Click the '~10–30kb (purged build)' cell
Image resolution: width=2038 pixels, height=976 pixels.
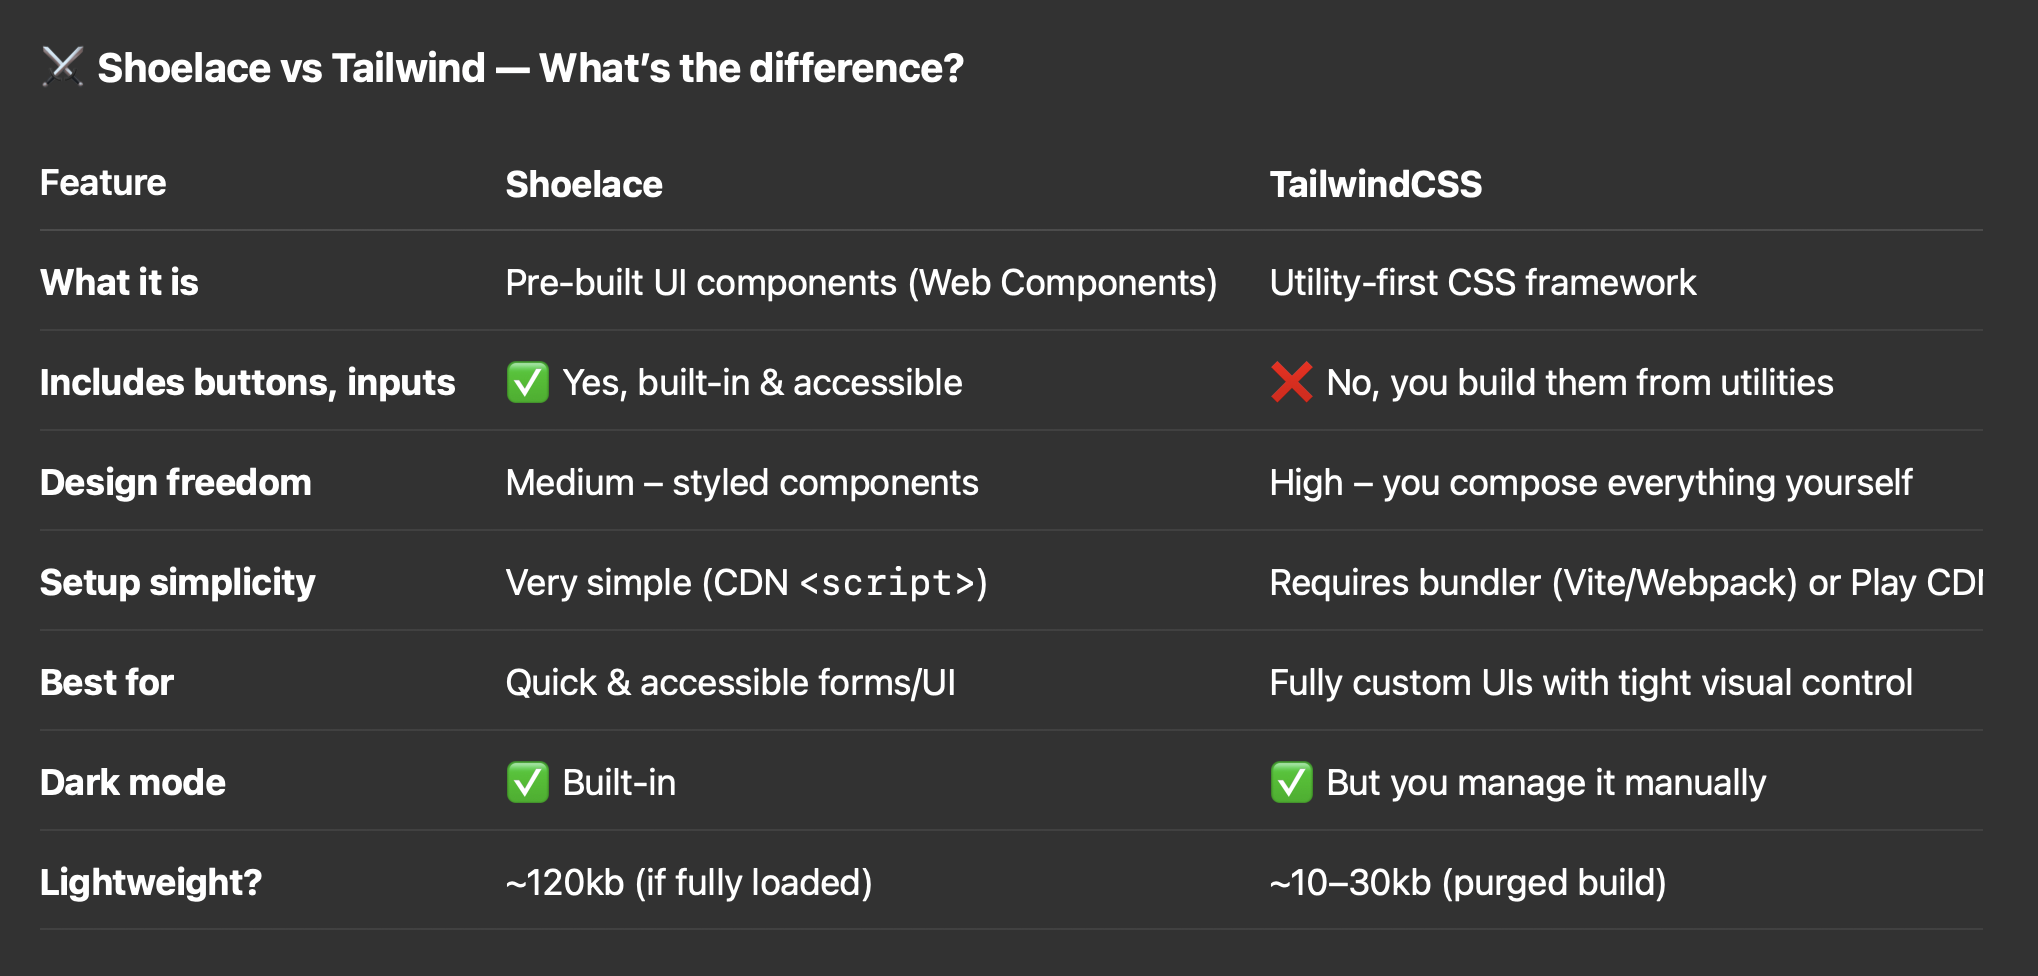(x=1468, y=883)
